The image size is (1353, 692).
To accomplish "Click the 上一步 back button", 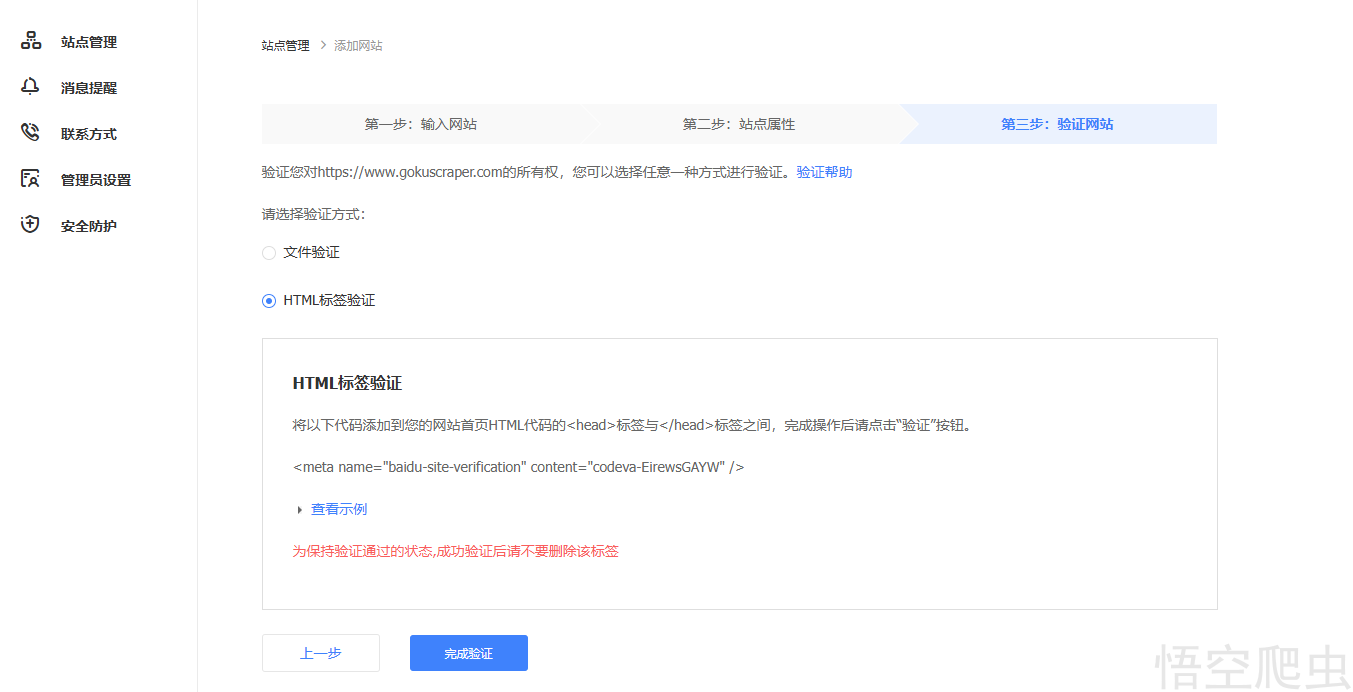I will [320, 652].
